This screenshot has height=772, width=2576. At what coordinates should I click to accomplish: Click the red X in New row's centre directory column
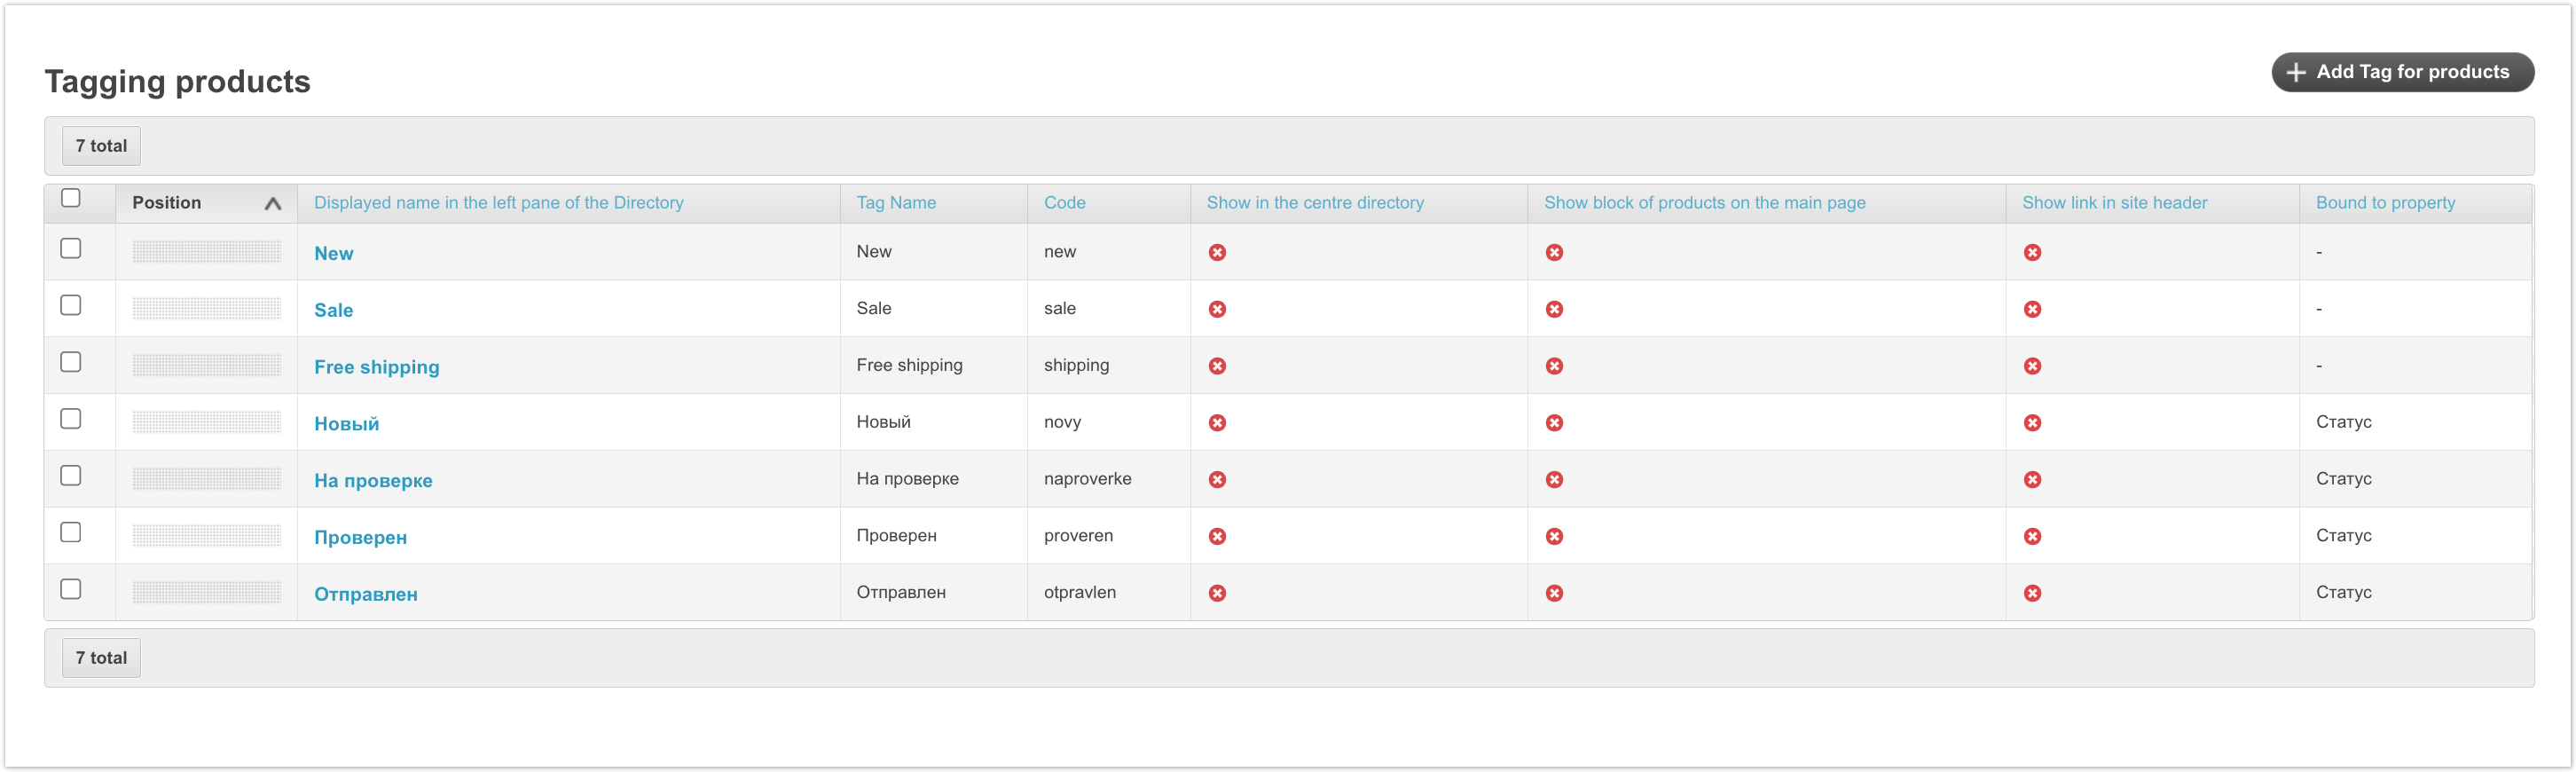pos(1216,252)
